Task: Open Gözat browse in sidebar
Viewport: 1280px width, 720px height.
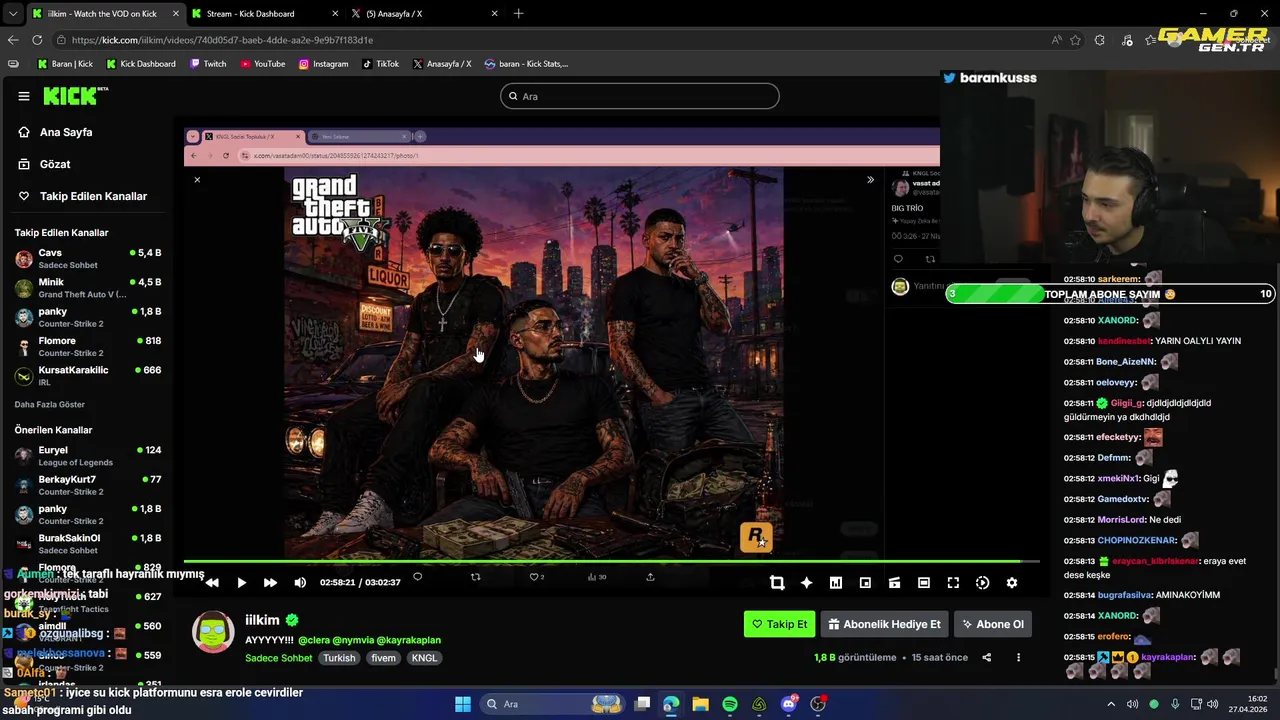Action: pyautogui.click(x=55, y=164)
